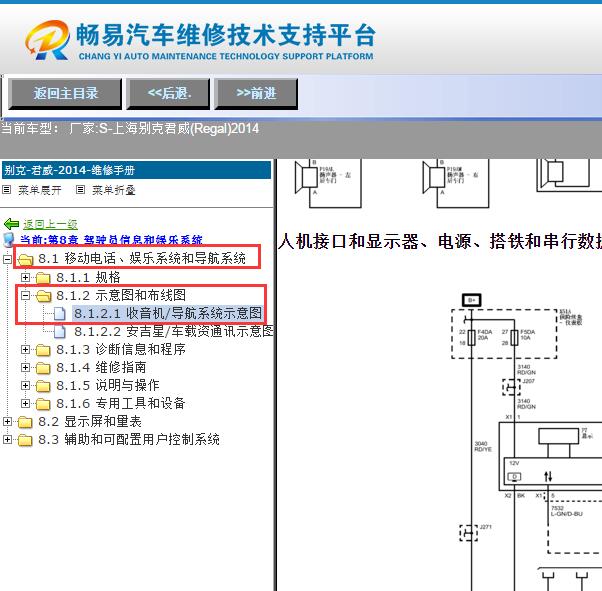Select 8.1.6 专用工具和设备
This screenshot has height=591, width=602.
[121, 403]
